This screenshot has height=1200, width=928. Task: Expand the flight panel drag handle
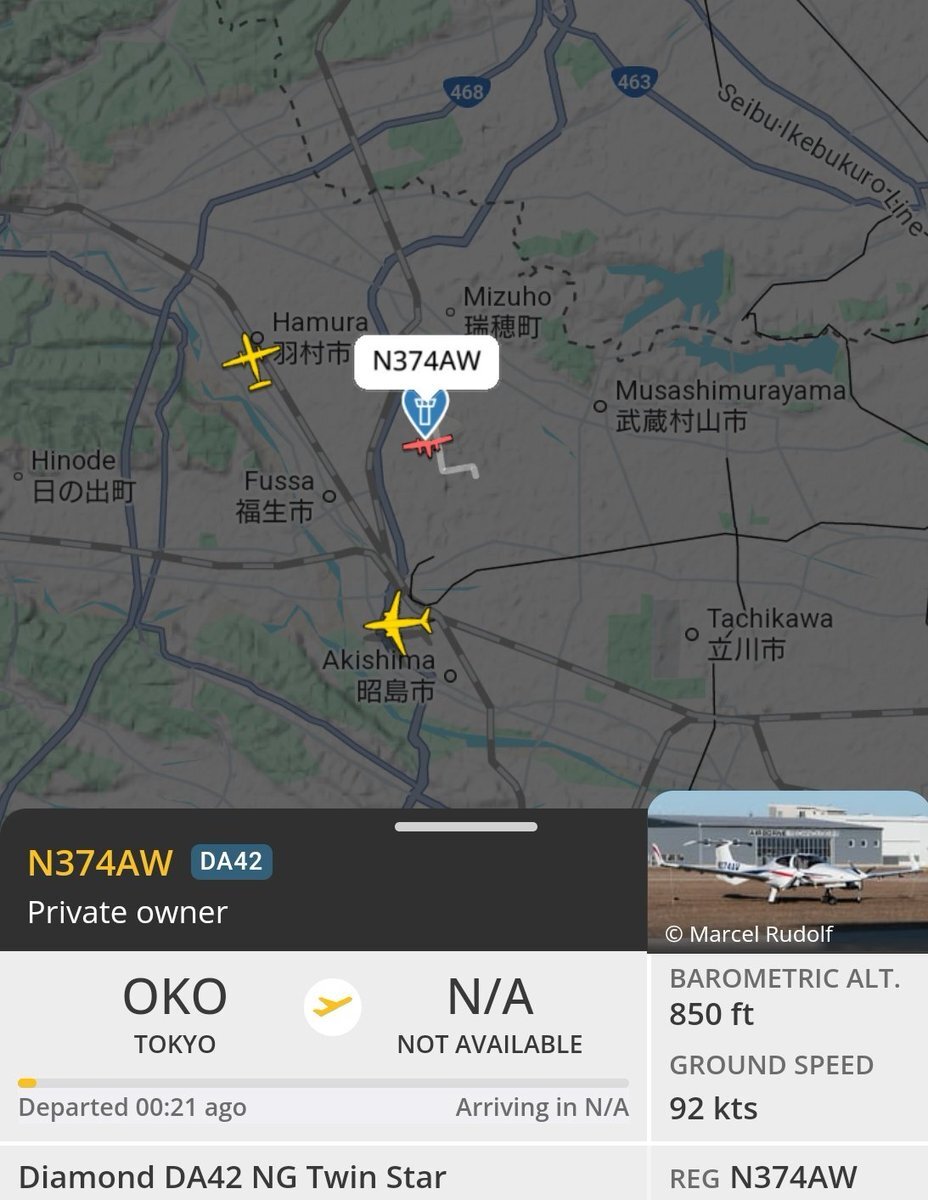(466, 827)
